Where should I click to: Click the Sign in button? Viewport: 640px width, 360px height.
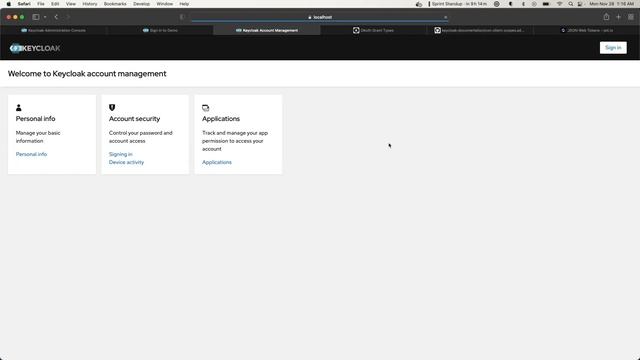pos(613,48)
